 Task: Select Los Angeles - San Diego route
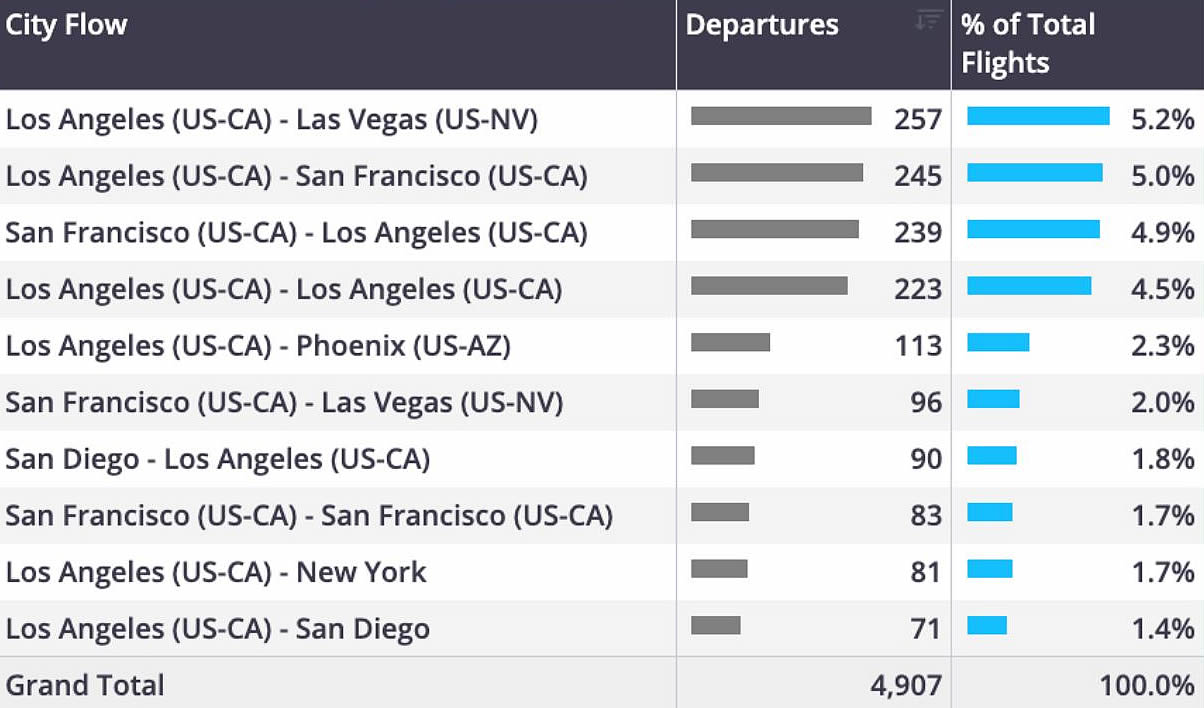coord(218,629)
